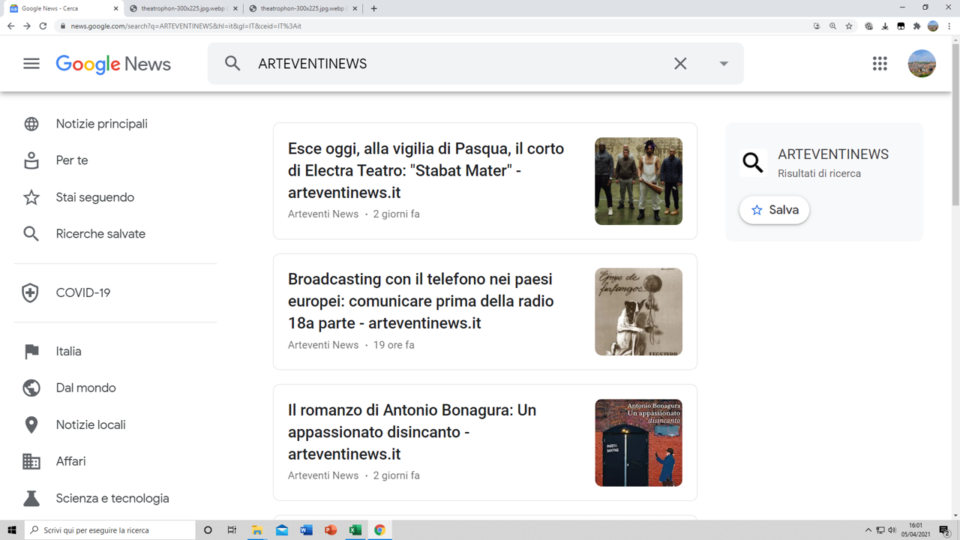The image size is (960, 540).
Task: Bookmark this page with the star icon
Action: (x=849, y=26)
